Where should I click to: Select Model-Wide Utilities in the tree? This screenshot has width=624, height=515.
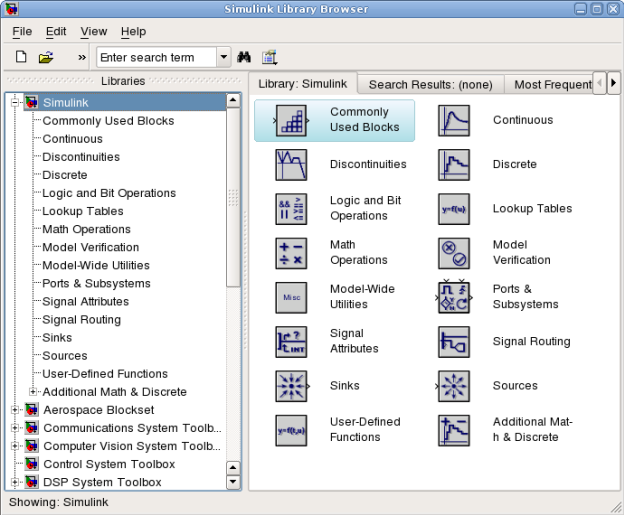96,265
